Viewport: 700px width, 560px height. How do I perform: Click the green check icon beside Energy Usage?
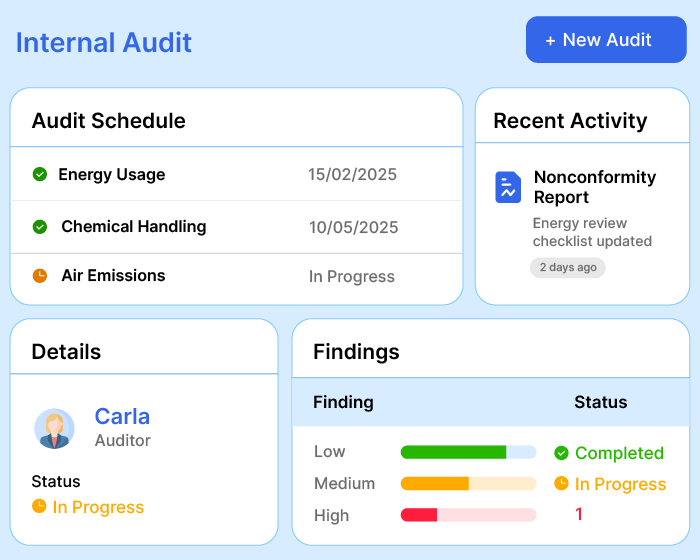pyautogui.click(x=40, y=175)
